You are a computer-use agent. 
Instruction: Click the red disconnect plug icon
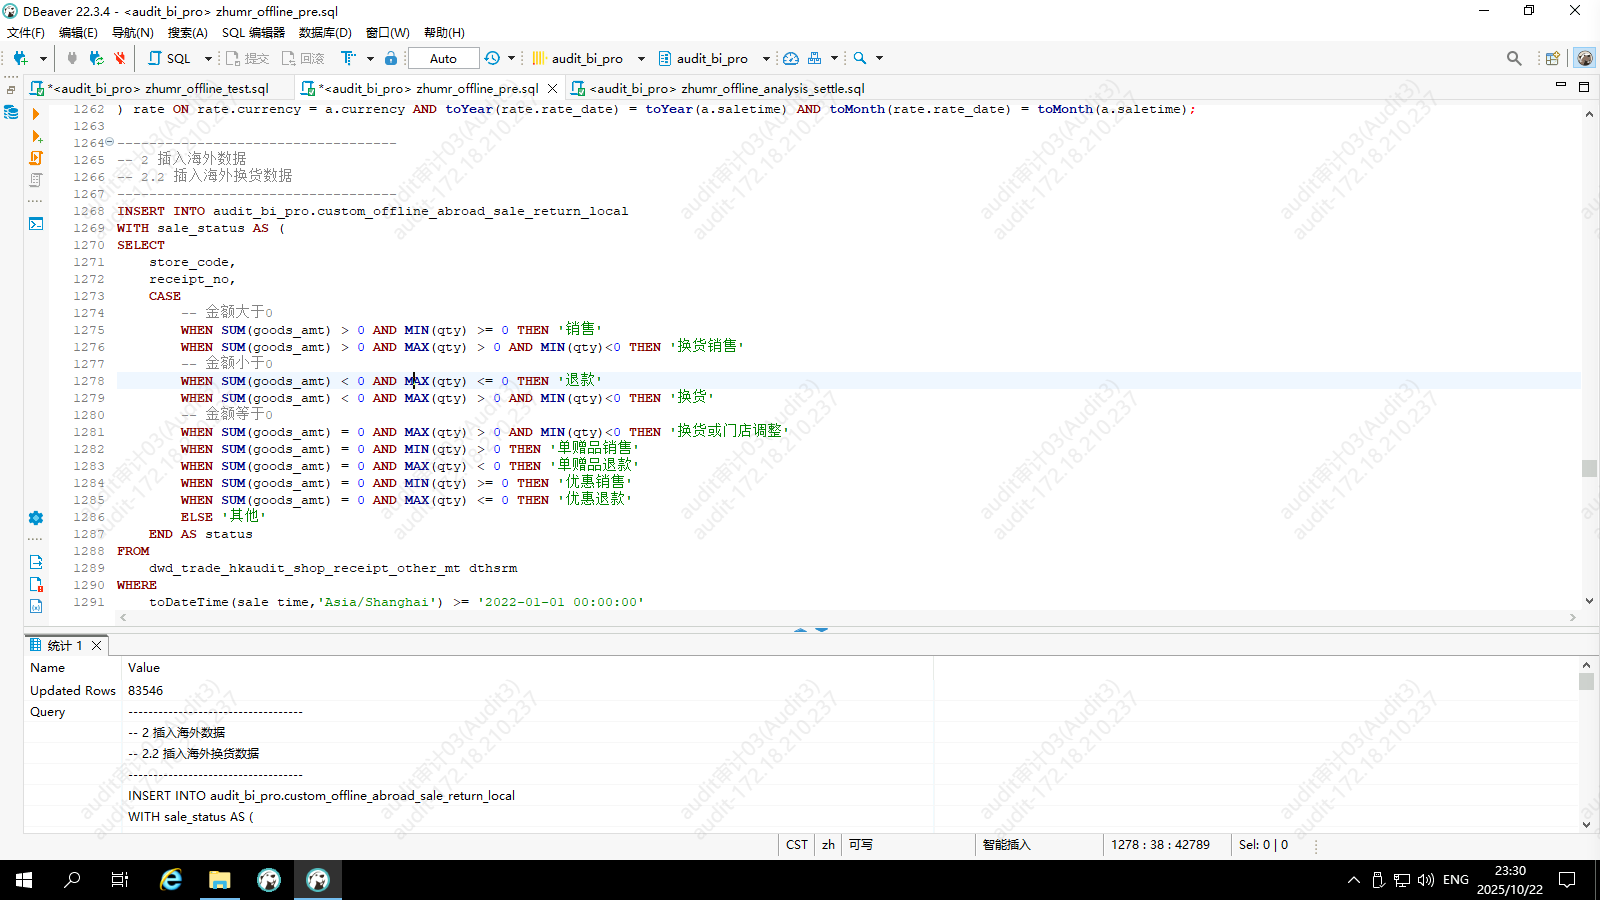(x=120, y=58)
